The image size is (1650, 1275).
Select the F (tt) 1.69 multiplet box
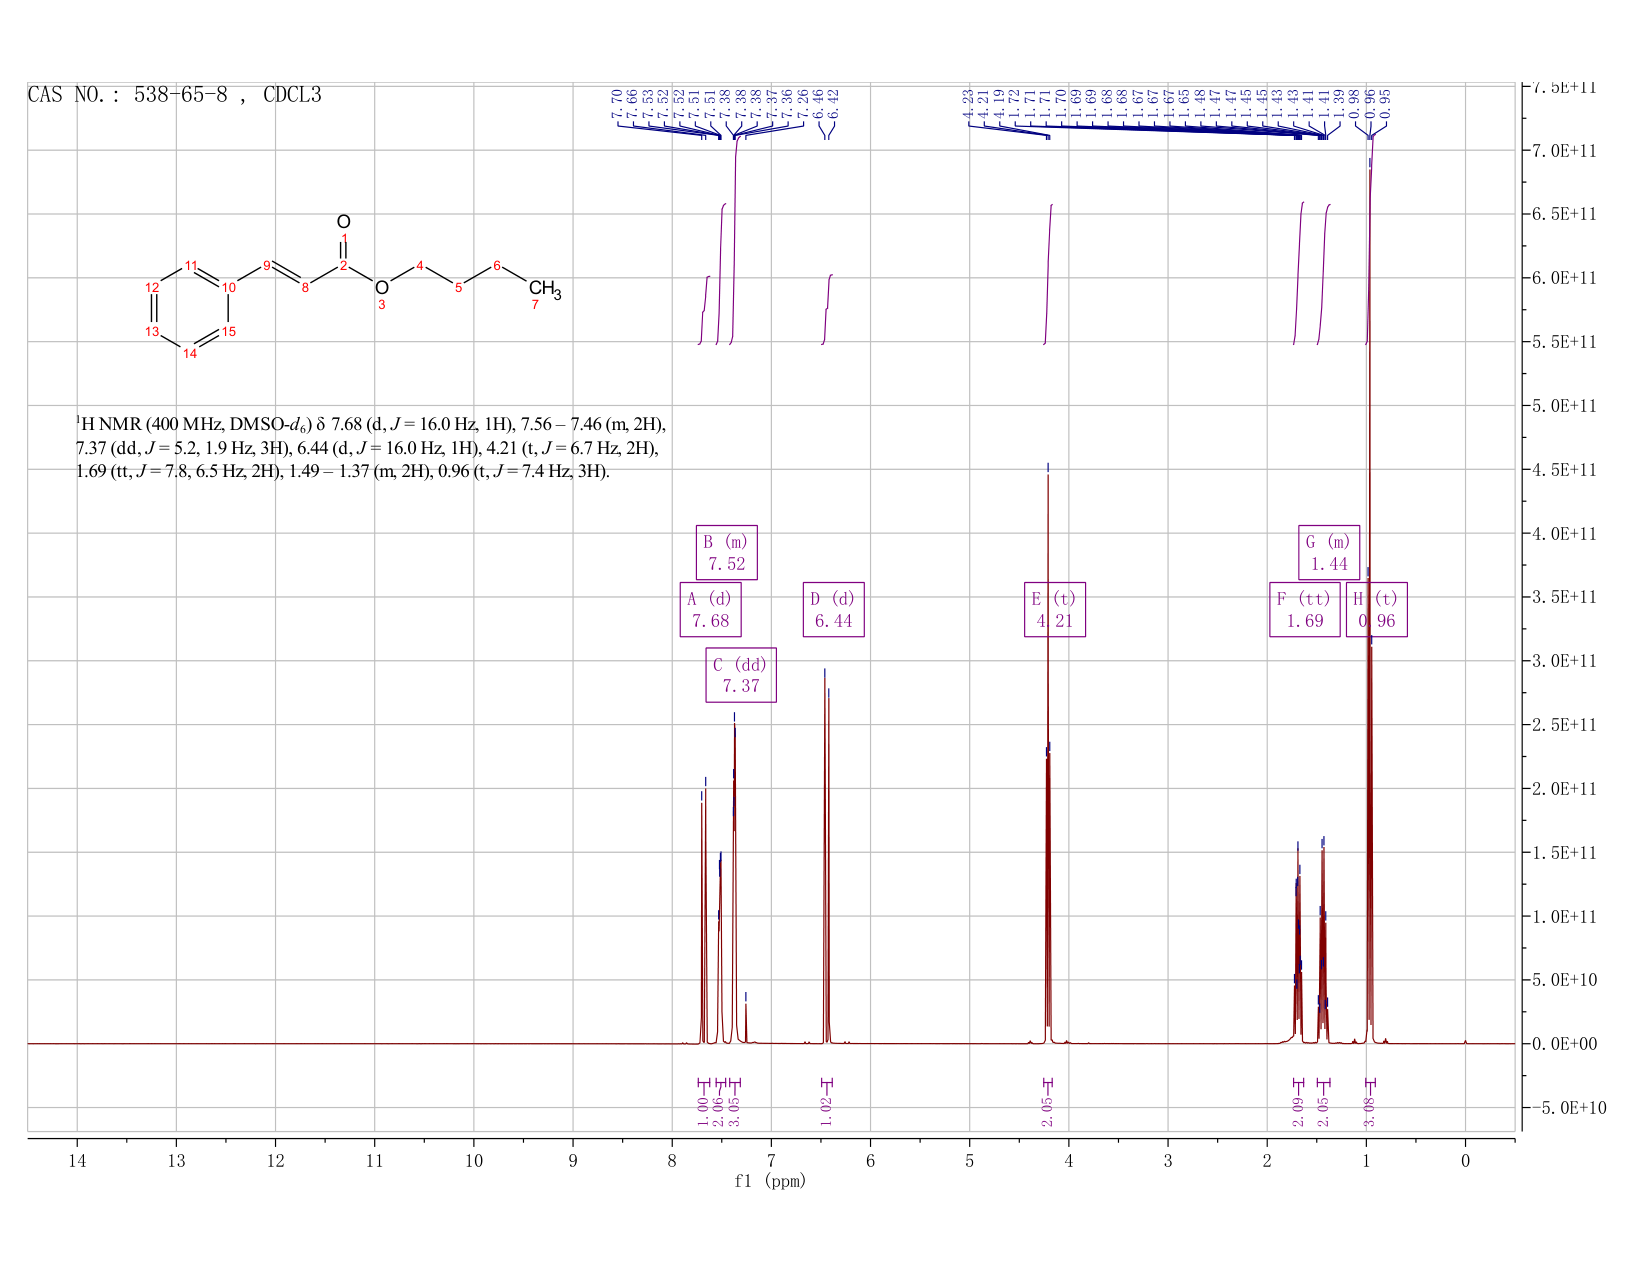pyautogui.click(x=1305, y=609)
